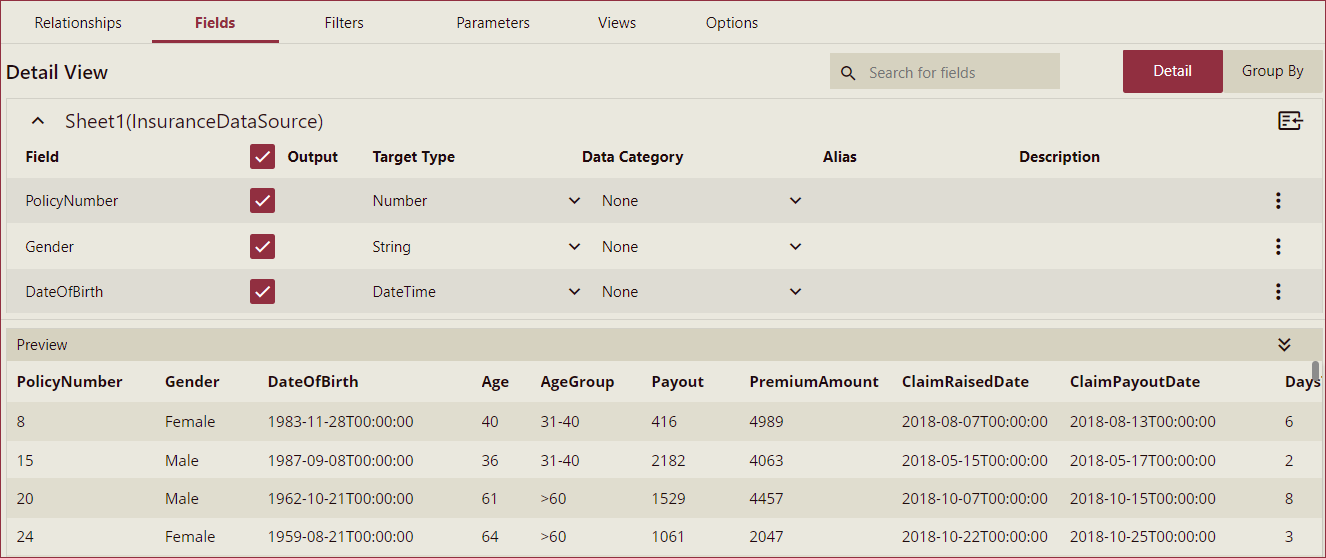This screenshot has width=1326, height=558.
Task: Click the add-field icon beside the Sheet1 header
Action: tap(1290, 121)
